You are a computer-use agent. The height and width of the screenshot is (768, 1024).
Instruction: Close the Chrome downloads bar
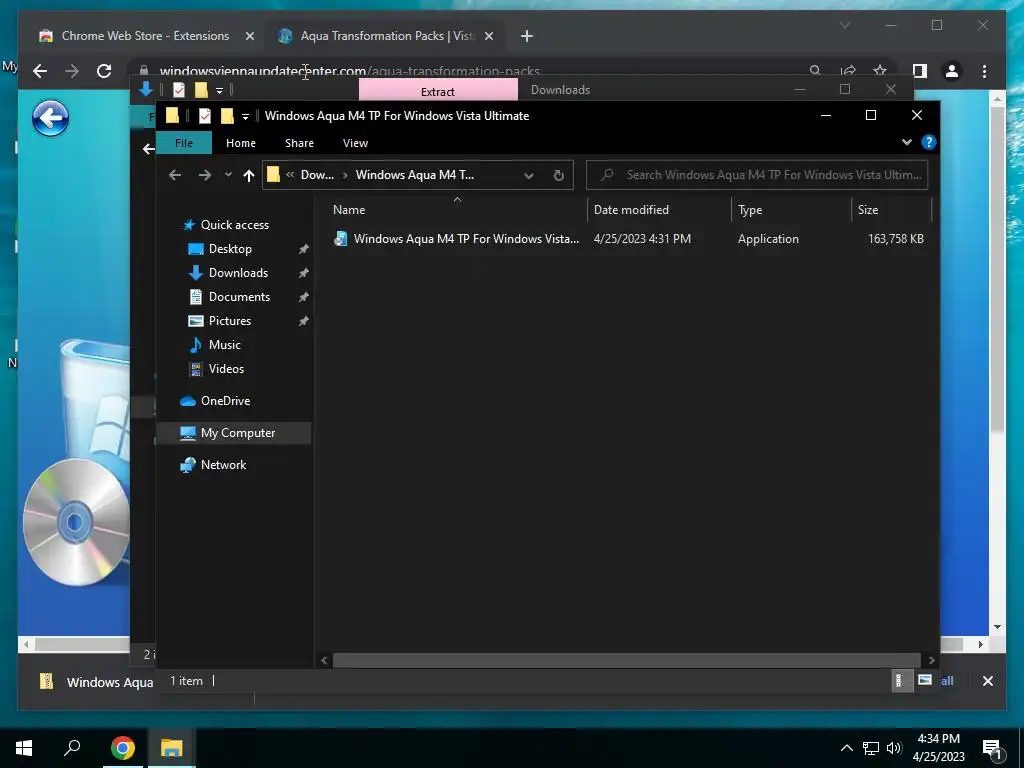[987, 681]
